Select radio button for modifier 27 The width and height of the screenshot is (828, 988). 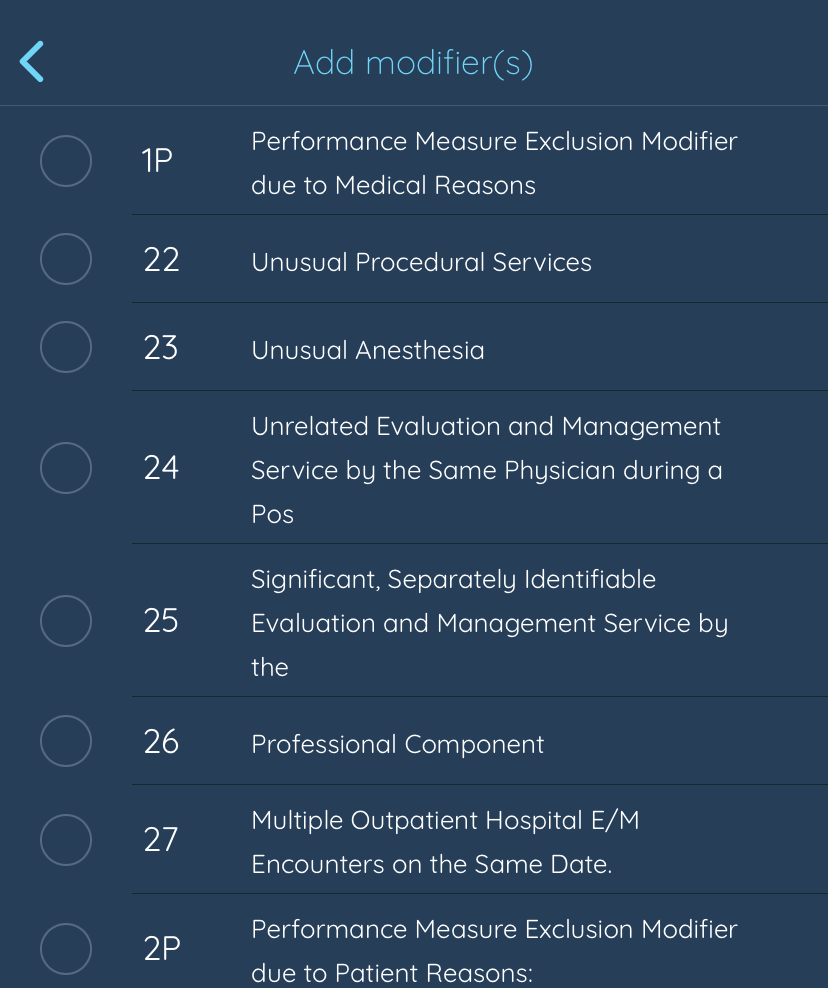[x=66, y=840]
